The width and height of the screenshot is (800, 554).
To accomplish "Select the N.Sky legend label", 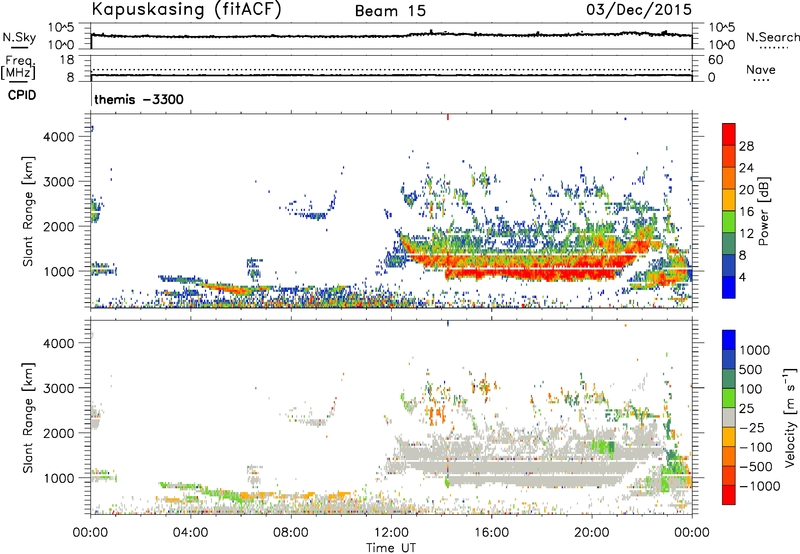I will click(x=19, y=37).
